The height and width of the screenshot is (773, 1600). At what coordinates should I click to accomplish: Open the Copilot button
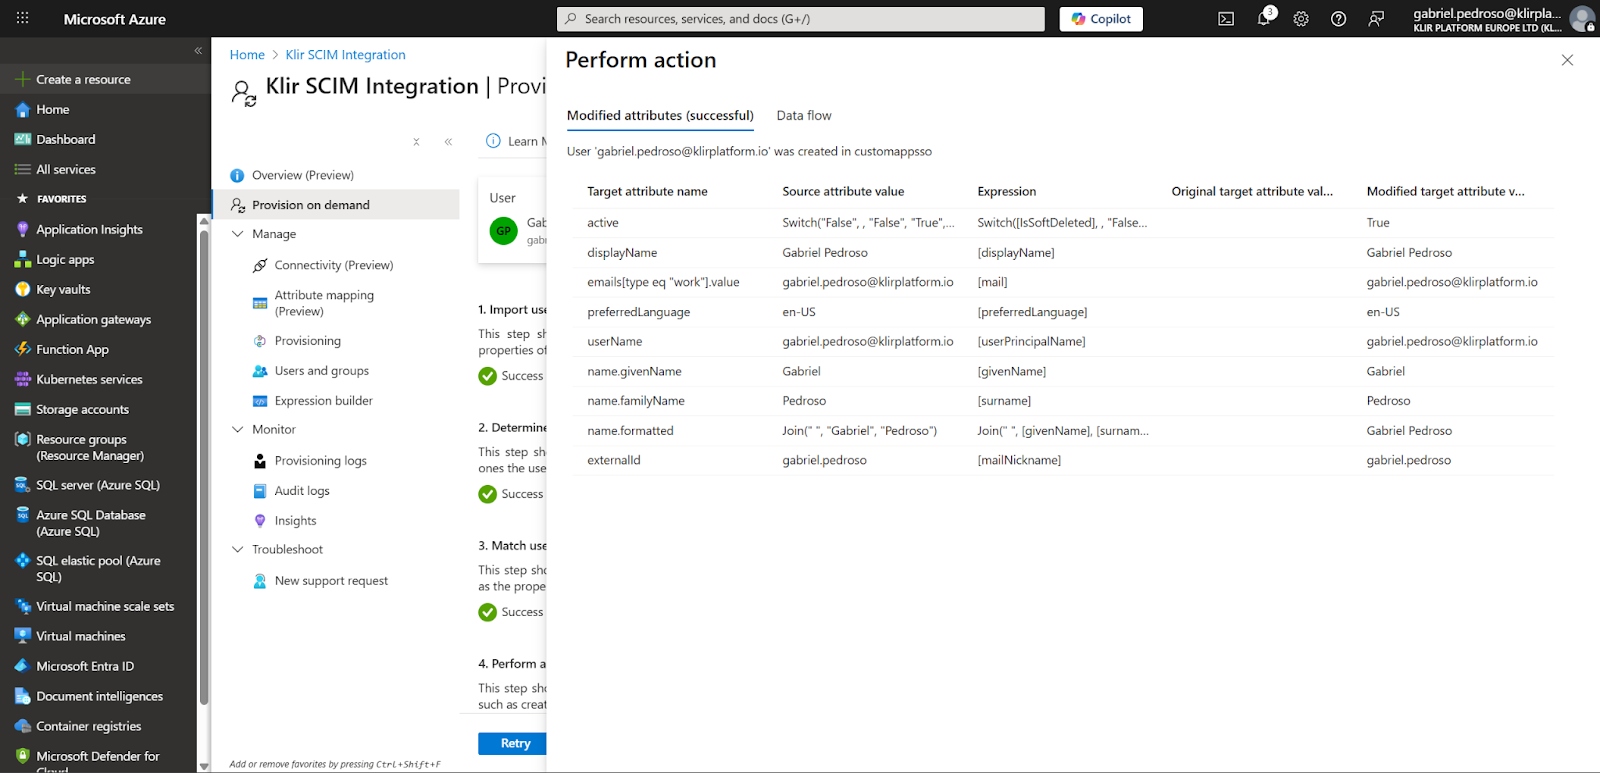coord(1101,19)
